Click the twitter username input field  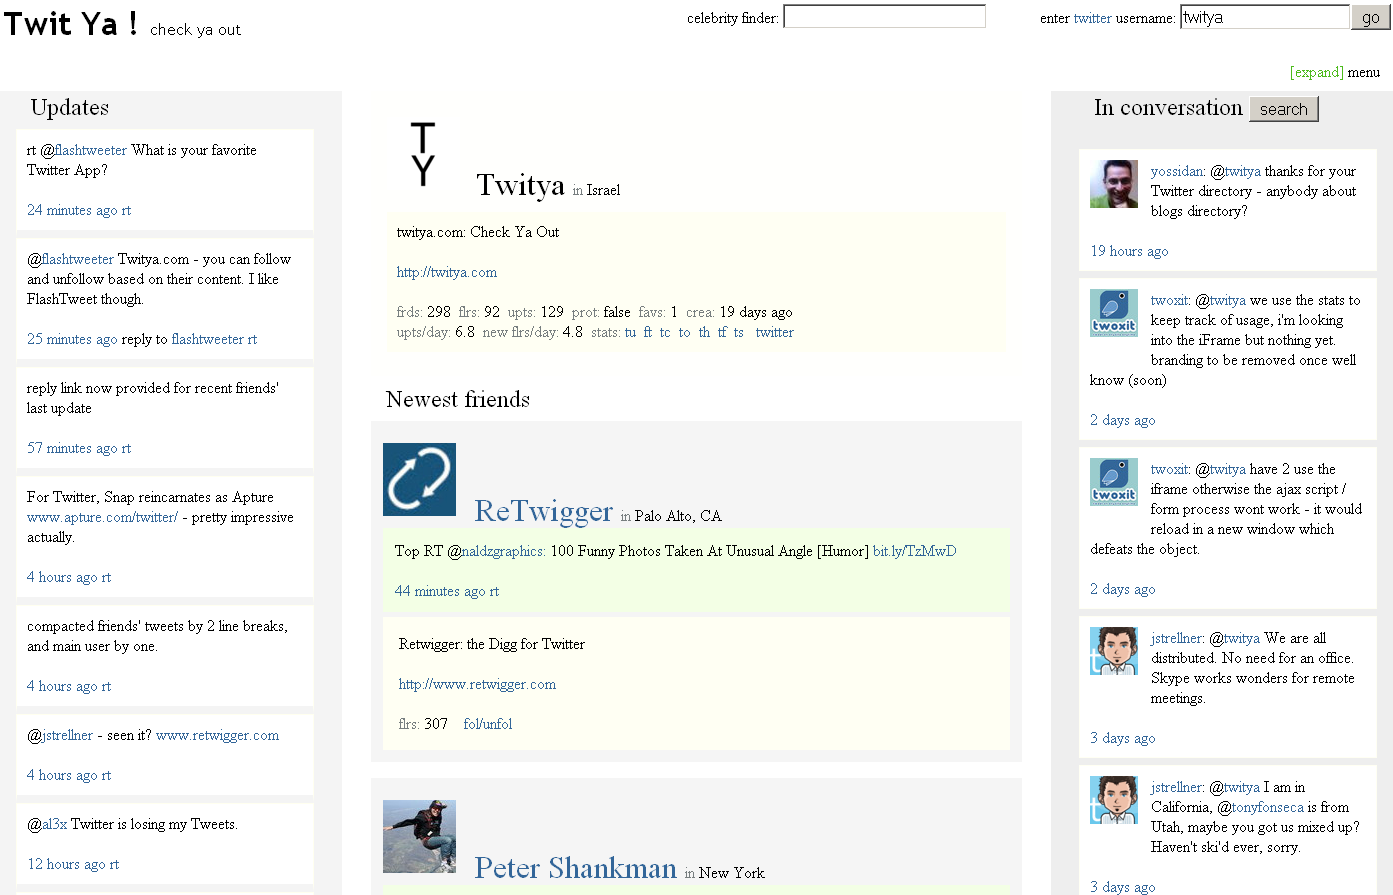[1264, 17]
